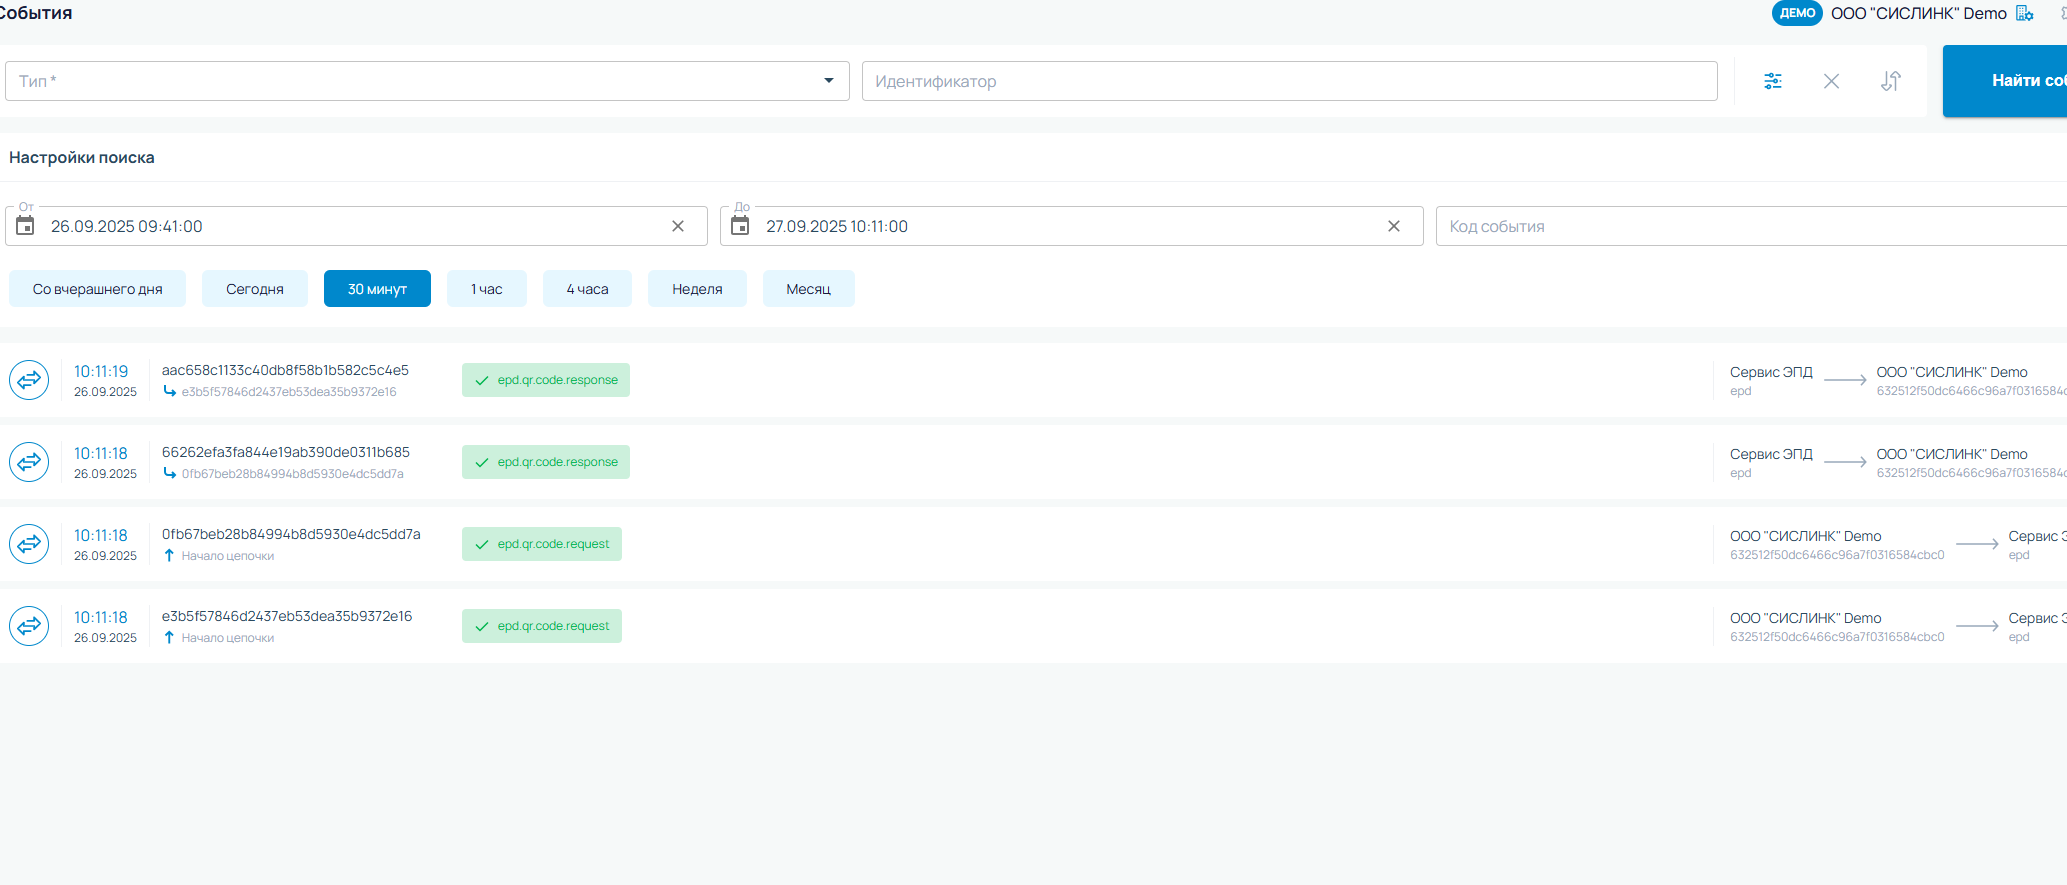Viewport: 2067px width, 885px height.
Task: Clear the До date 27.09.2025 10:11:00
Action: coord(1394,226)
